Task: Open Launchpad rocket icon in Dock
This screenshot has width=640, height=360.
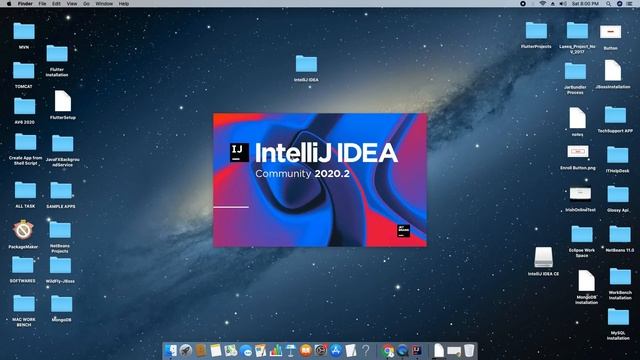Action: pos(186,351)
